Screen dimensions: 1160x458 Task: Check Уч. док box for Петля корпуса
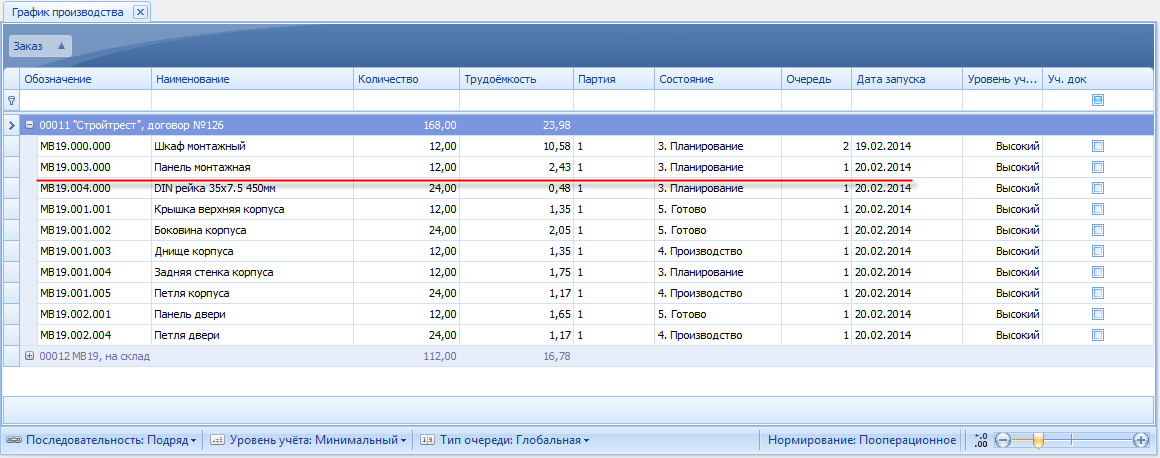click(1098, 293)
